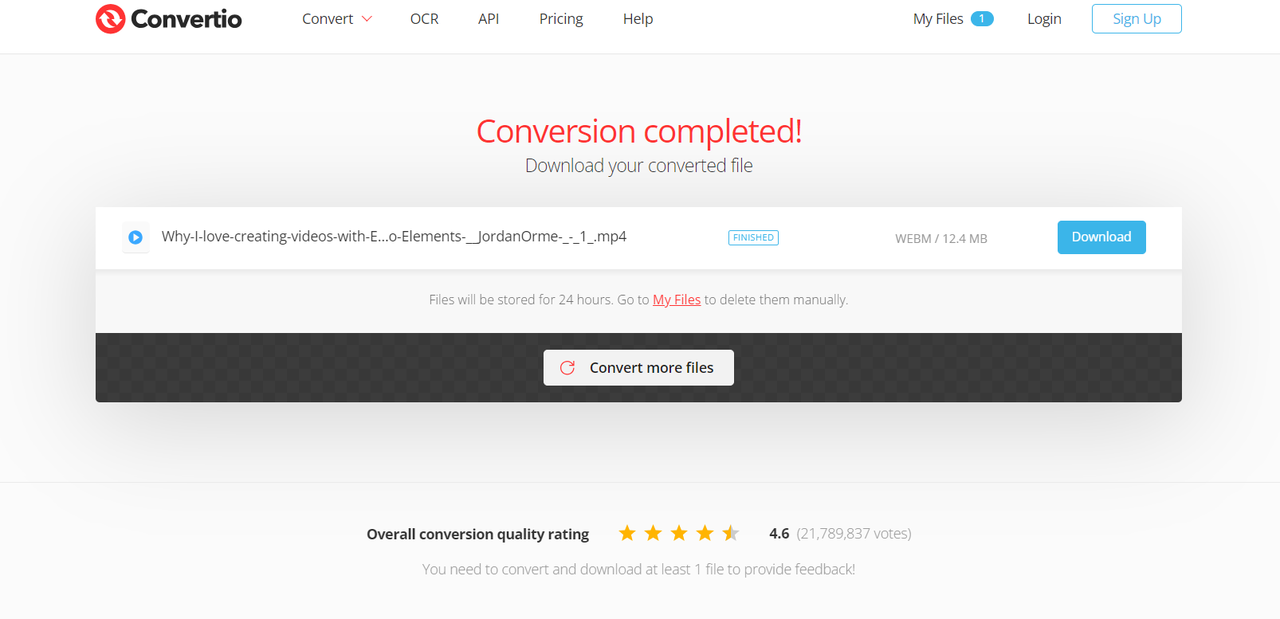Image resolution: width=1280 pixels, height=619 pixels.
Task: Open the API page
Action: click(488, 19)
